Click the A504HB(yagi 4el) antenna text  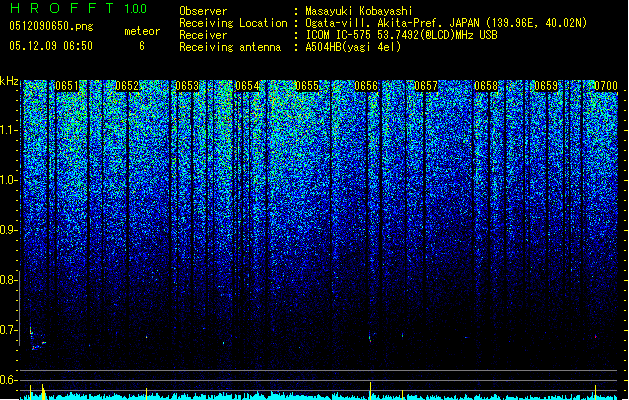tap(353, 47)
